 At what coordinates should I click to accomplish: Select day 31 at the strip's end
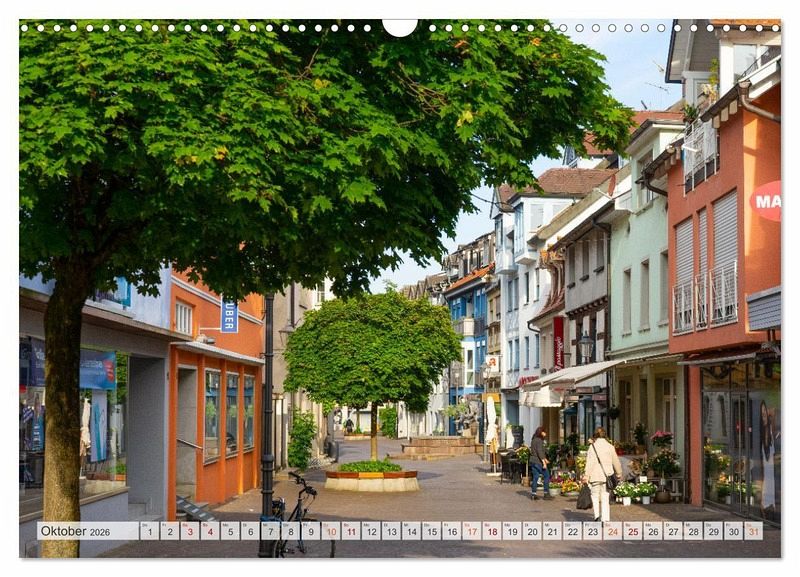[x=753, y=531]
